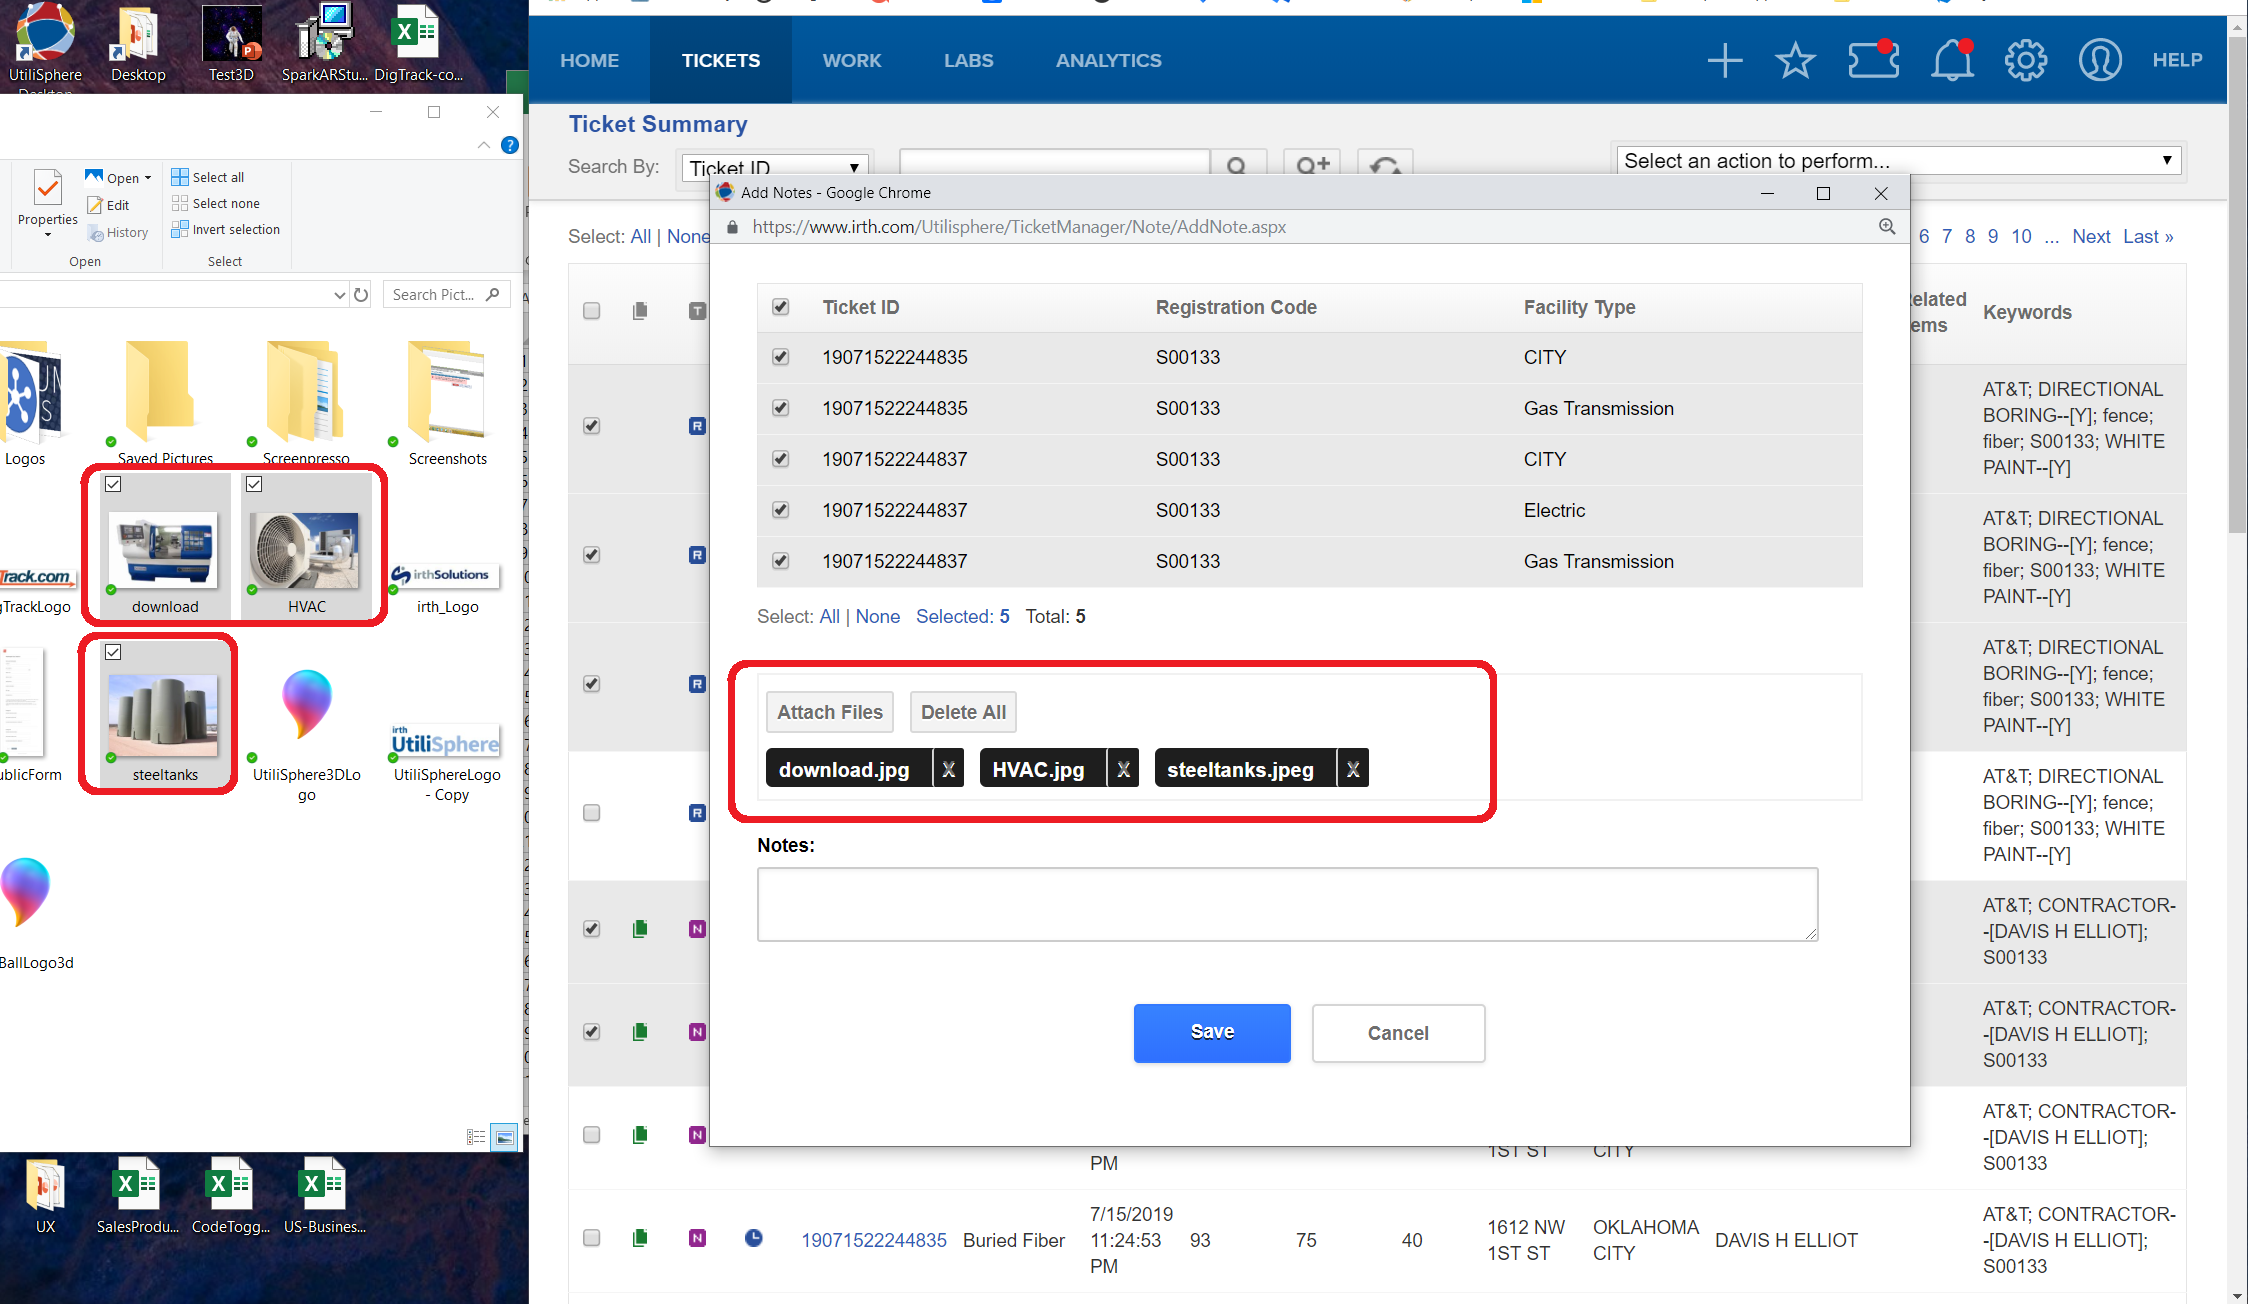
Task: Expand the Properties dropdown arrow
Action: point(48,235)
